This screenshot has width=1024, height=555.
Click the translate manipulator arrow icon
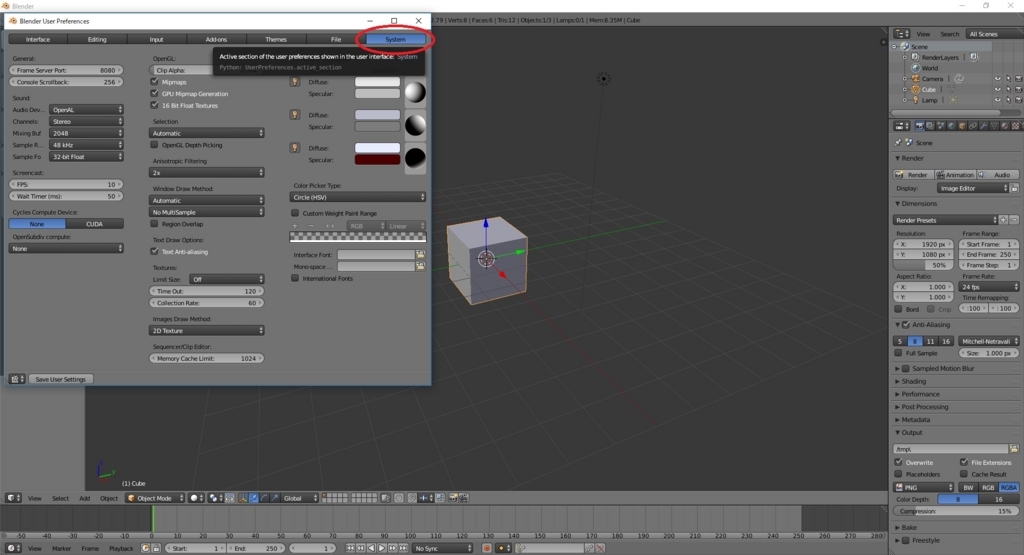click(253, 498)
